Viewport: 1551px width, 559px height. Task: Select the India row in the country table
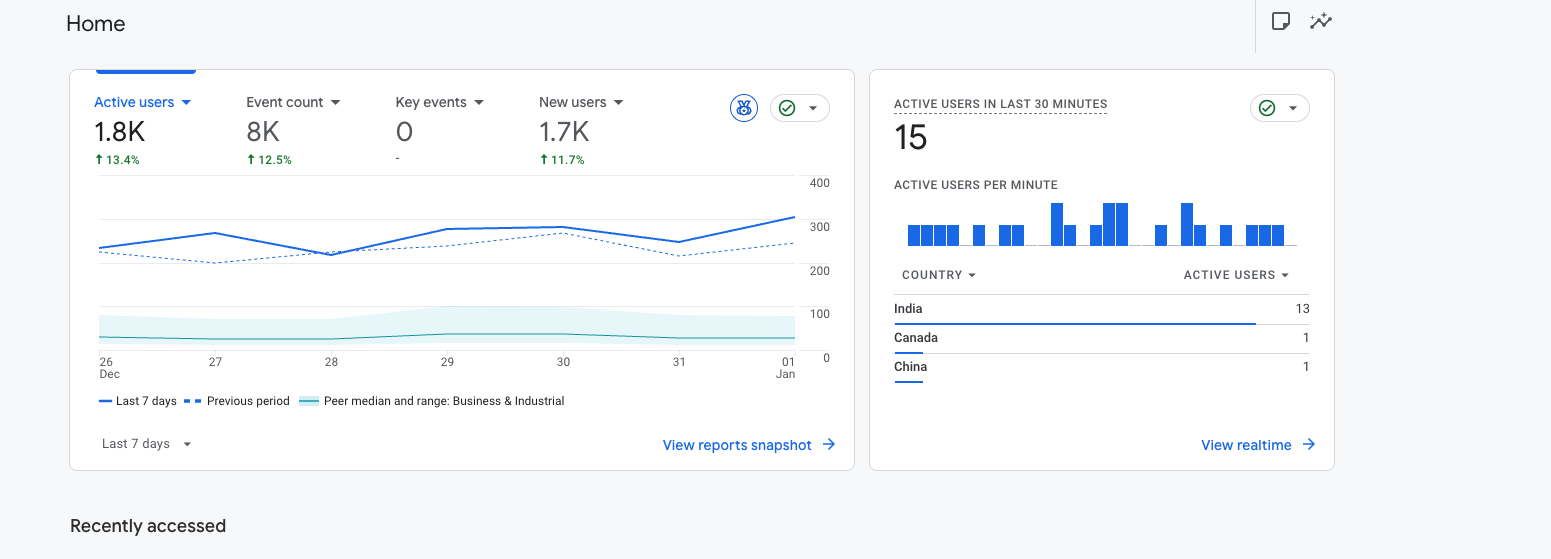pyautogui.click(x=1101, y=309)
